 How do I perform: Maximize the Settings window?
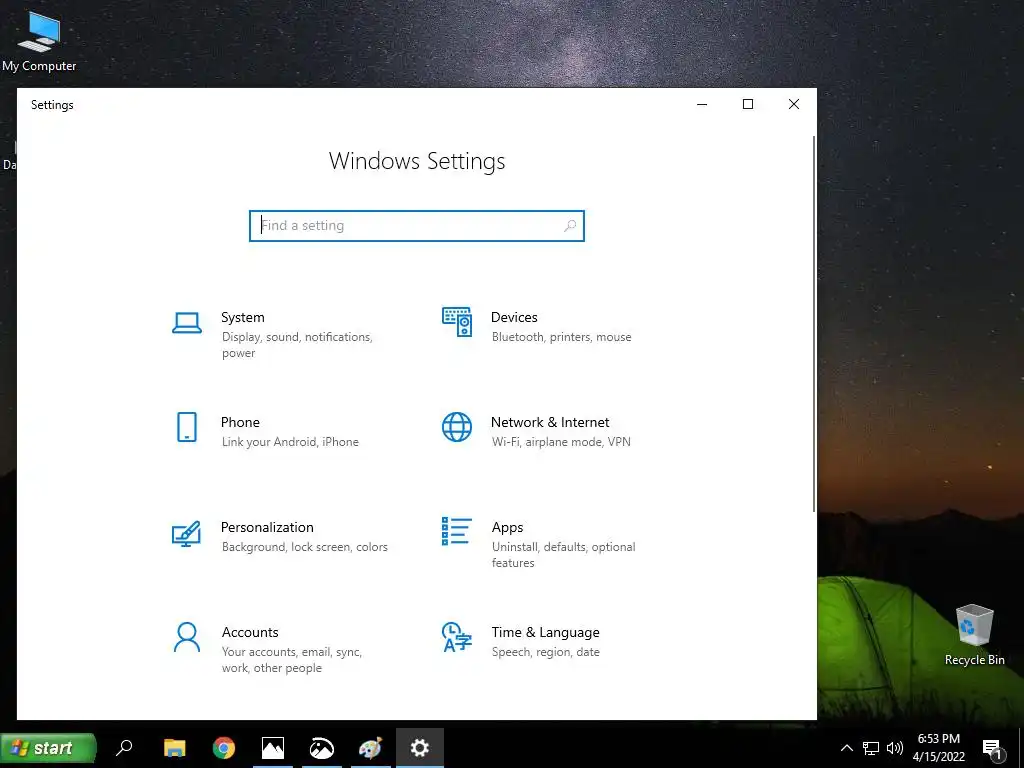748,104
